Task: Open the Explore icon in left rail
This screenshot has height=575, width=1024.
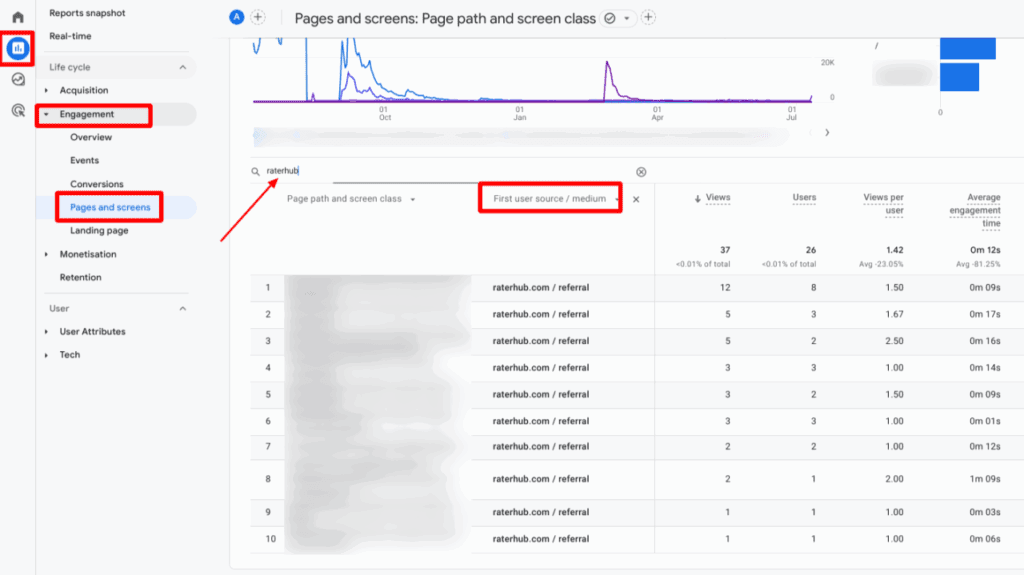Action: (x=18, y=80)
